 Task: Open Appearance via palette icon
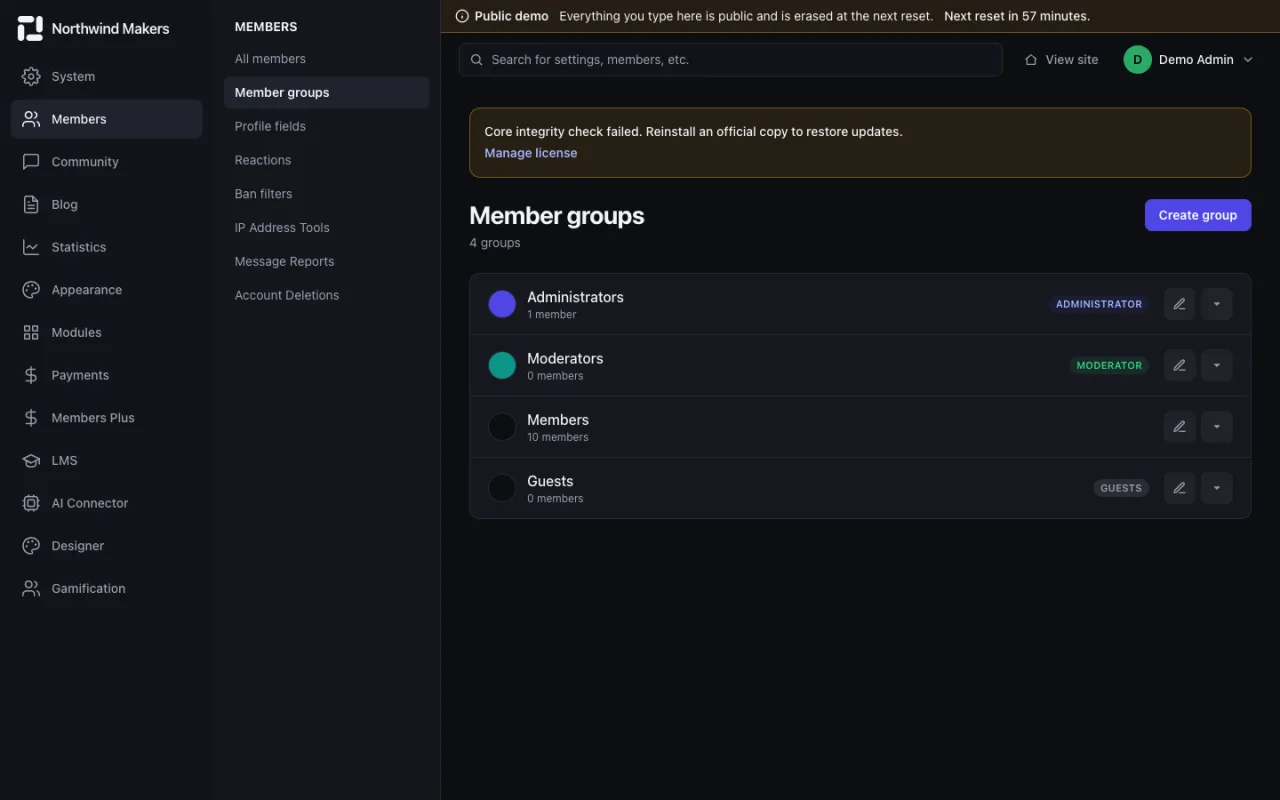(x=31, y=290)
